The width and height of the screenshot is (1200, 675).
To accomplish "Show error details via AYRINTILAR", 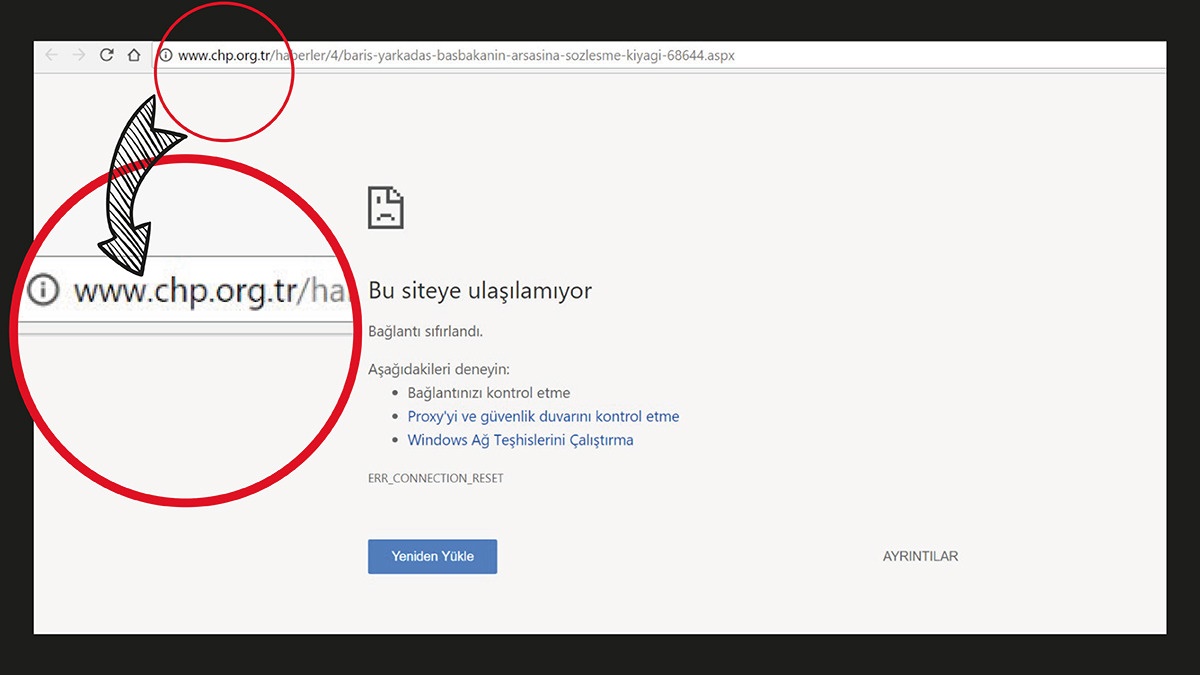I will pos(920,556).
